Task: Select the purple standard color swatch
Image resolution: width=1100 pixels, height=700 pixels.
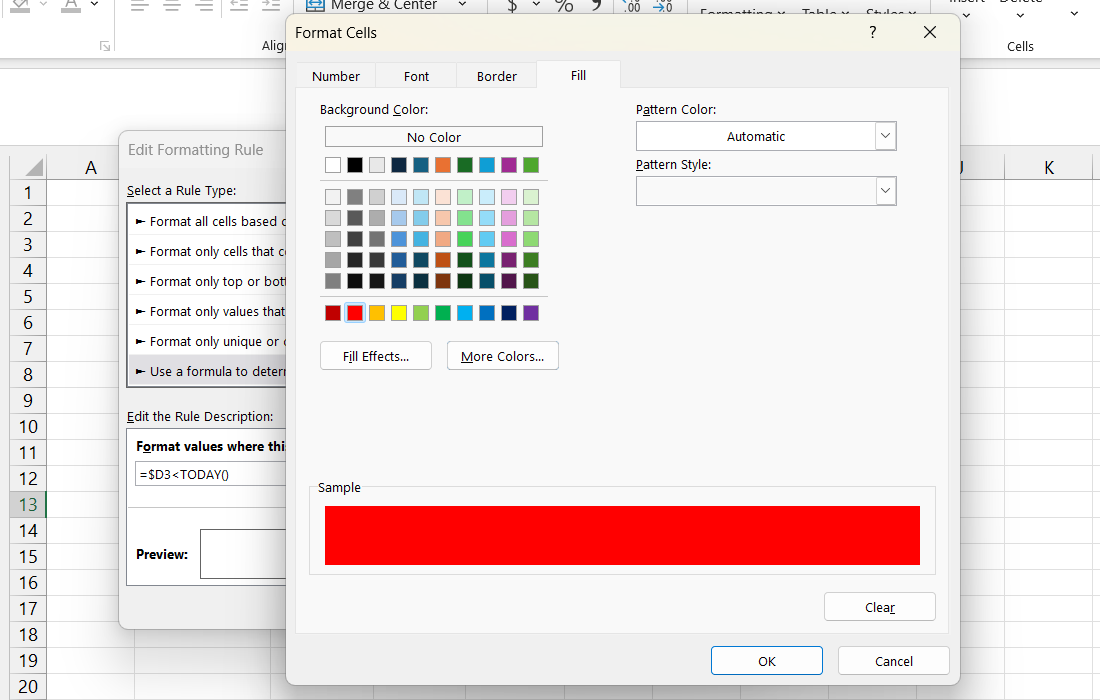Action: tap(531, 313)
